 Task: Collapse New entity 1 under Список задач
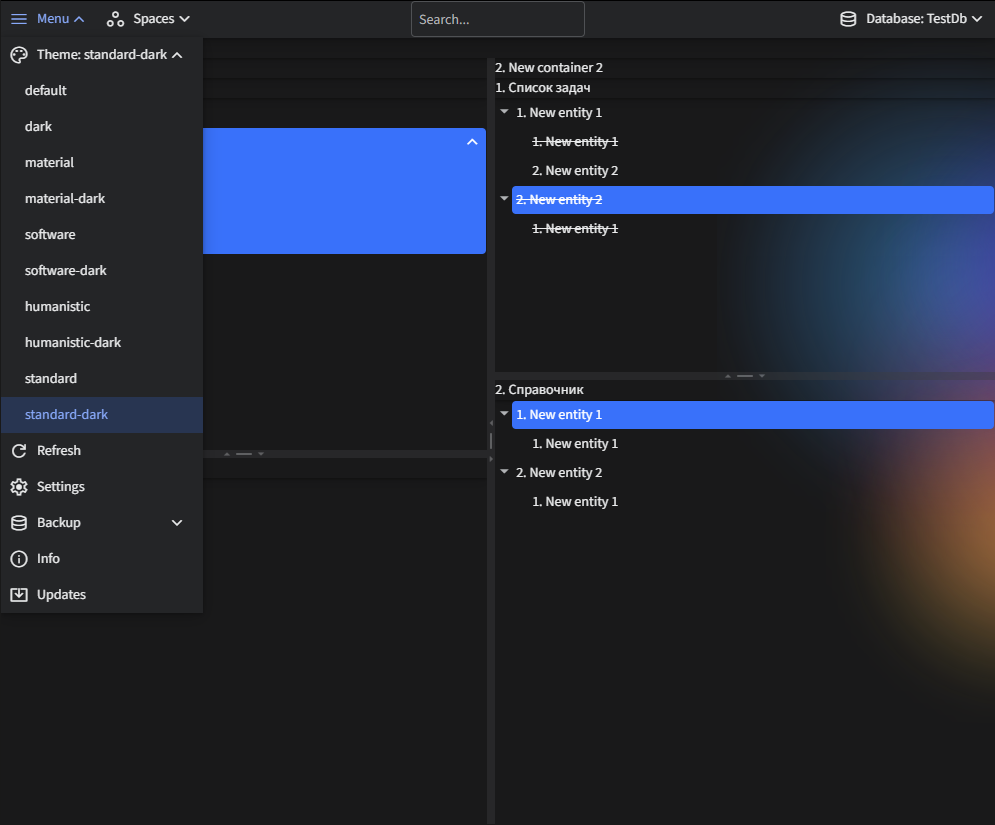tap(504, 112)
